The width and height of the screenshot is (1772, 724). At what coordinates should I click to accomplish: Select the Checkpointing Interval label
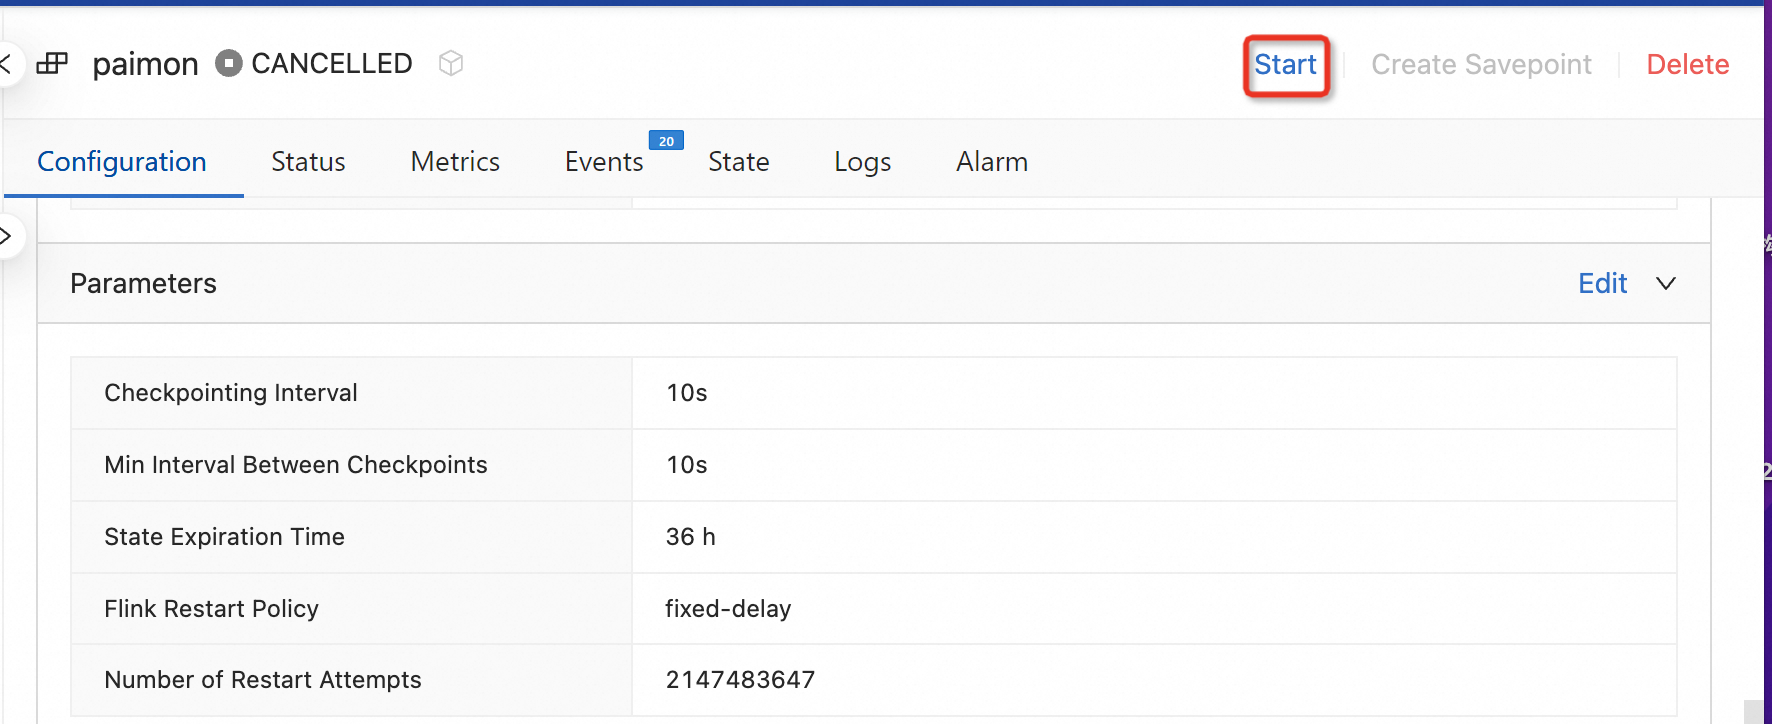click(x=231, y=393)
